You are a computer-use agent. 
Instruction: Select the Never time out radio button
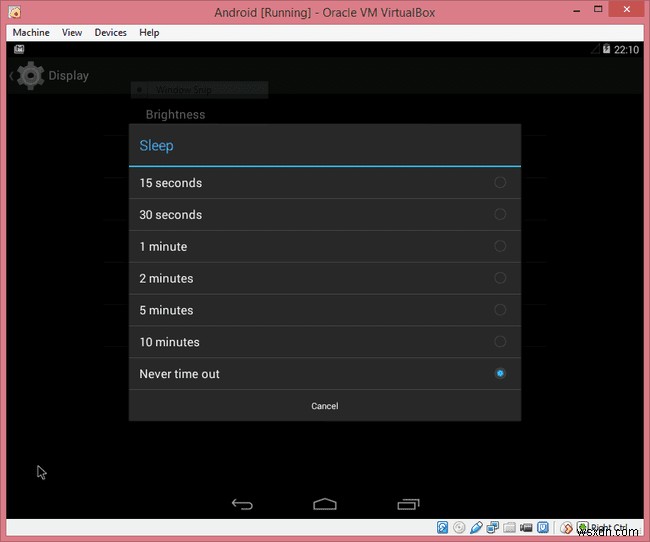click(500, 374)
